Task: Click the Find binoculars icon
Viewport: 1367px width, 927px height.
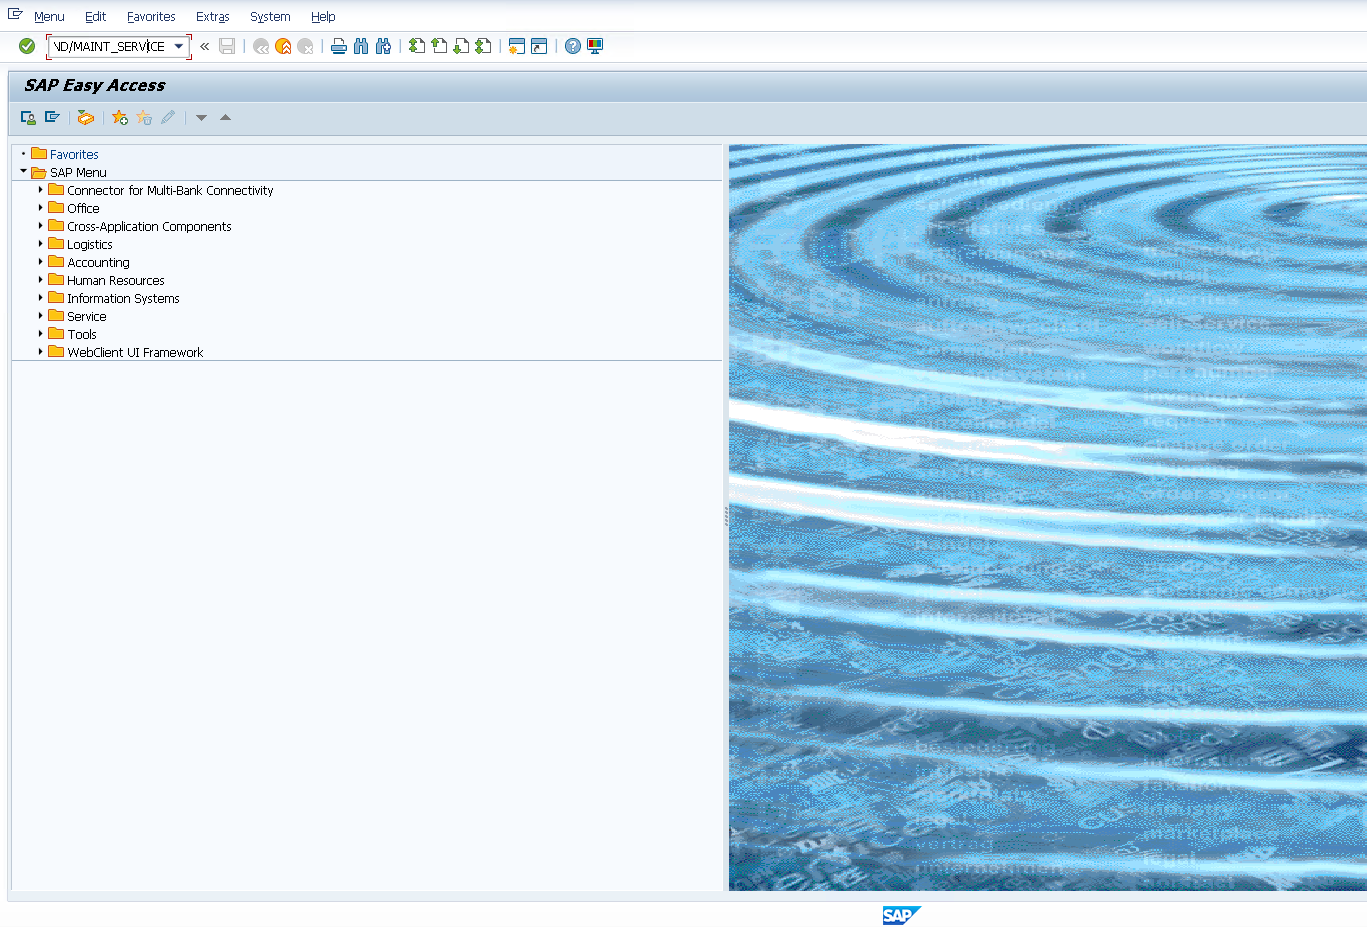Action: tap(361, 46)
